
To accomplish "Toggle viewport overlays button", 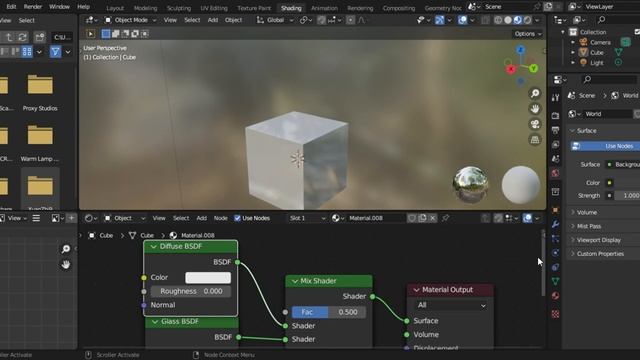I will tap(462, 20).
